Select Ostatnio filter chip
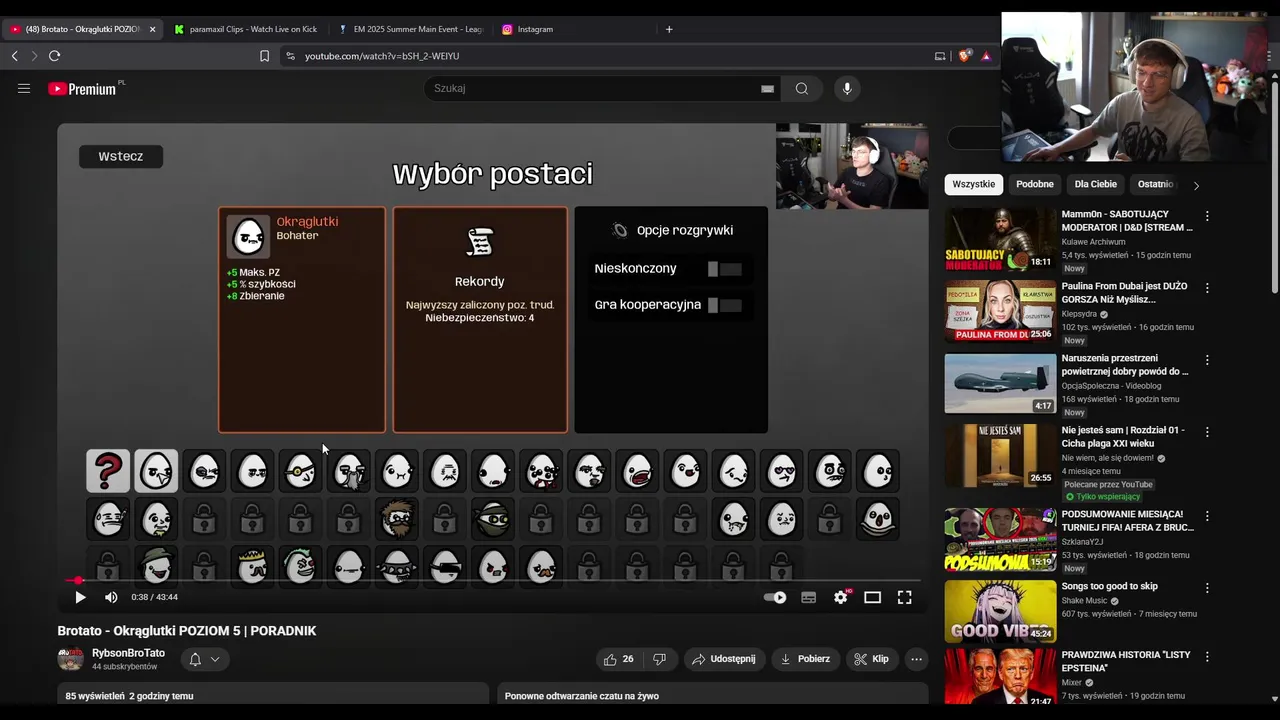This screenshot has height=720, width=1280. coord(1155,184)
